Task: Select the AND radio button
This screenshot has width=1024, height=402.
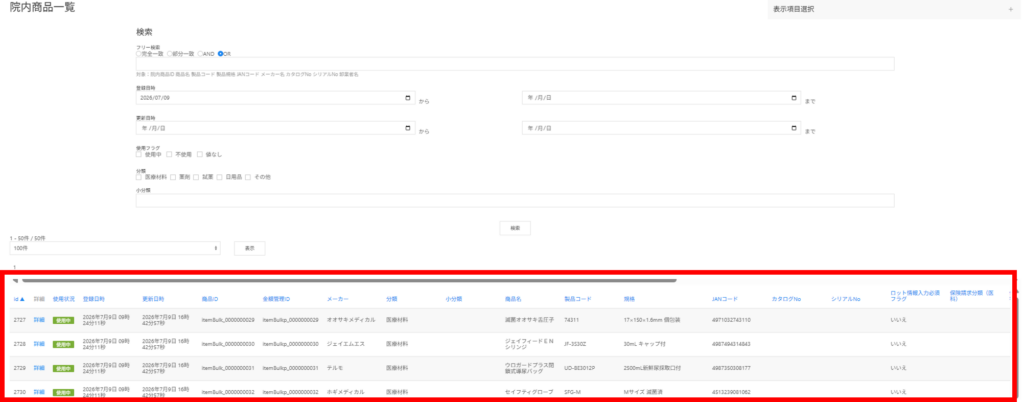Action: (200, 54)
